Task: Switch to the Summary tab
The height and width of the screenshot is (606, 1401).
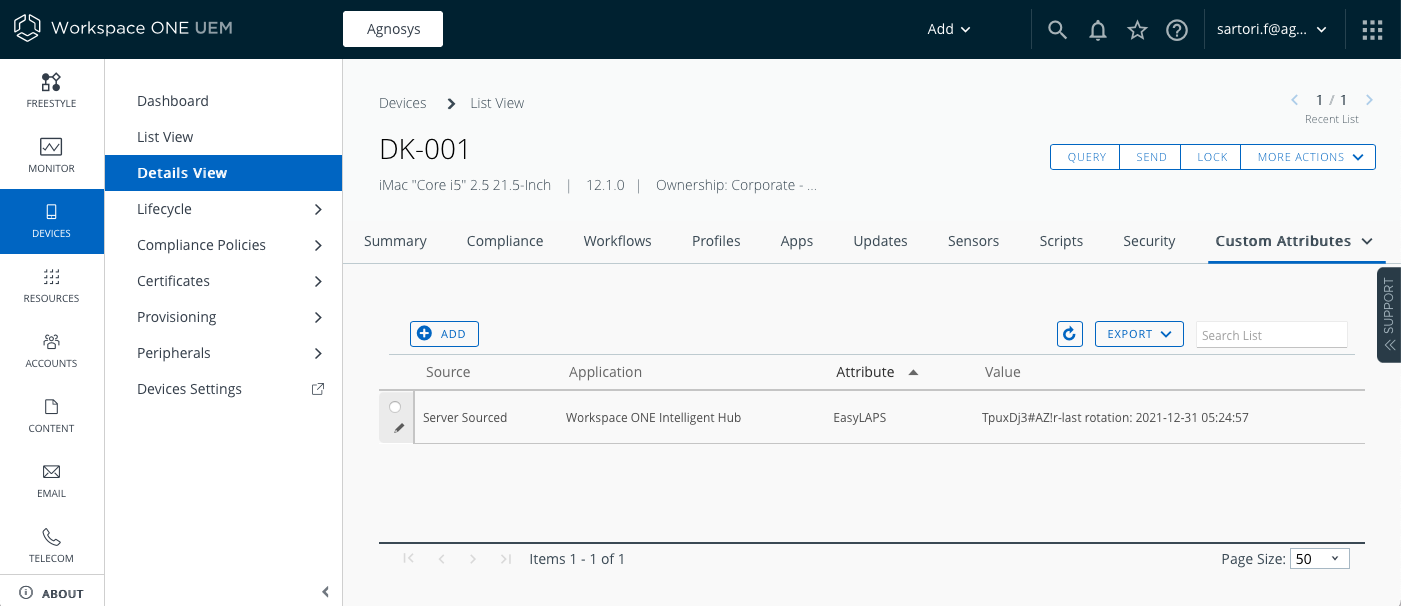Action: click(395, 241)
